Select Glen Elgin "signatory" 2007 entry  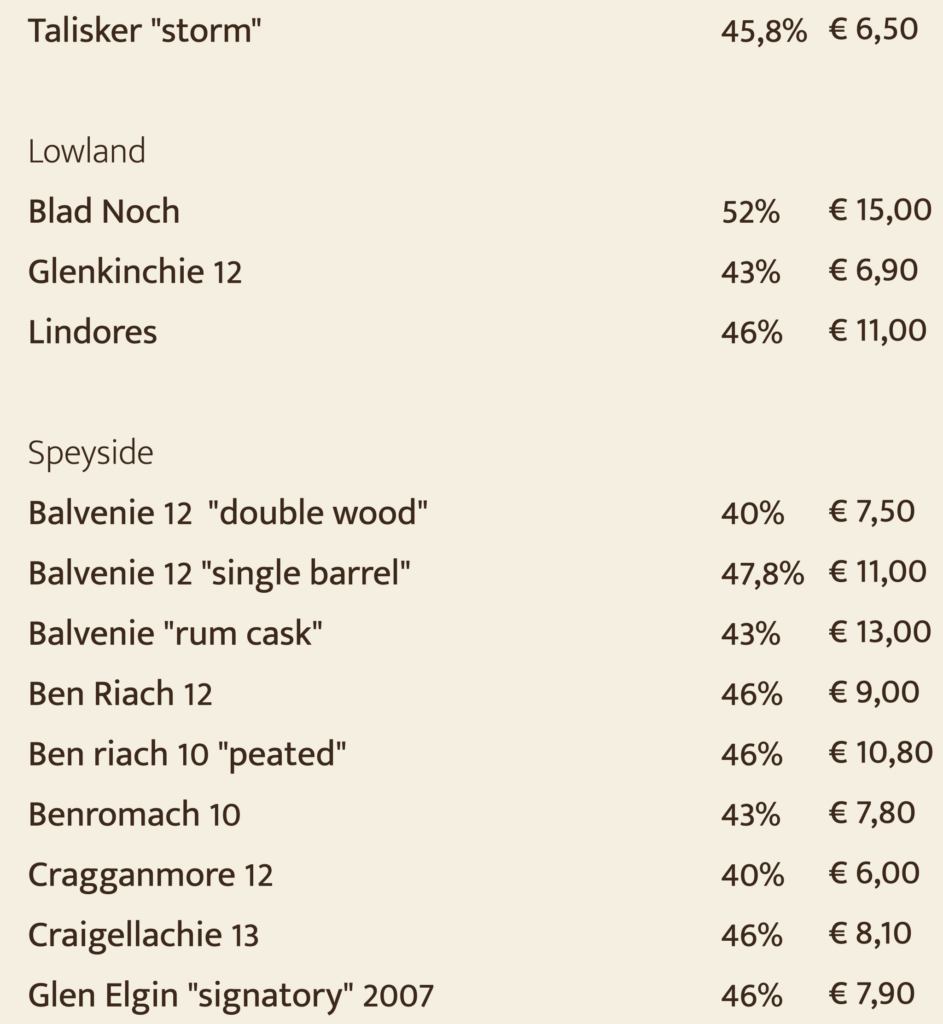(231, 995)
